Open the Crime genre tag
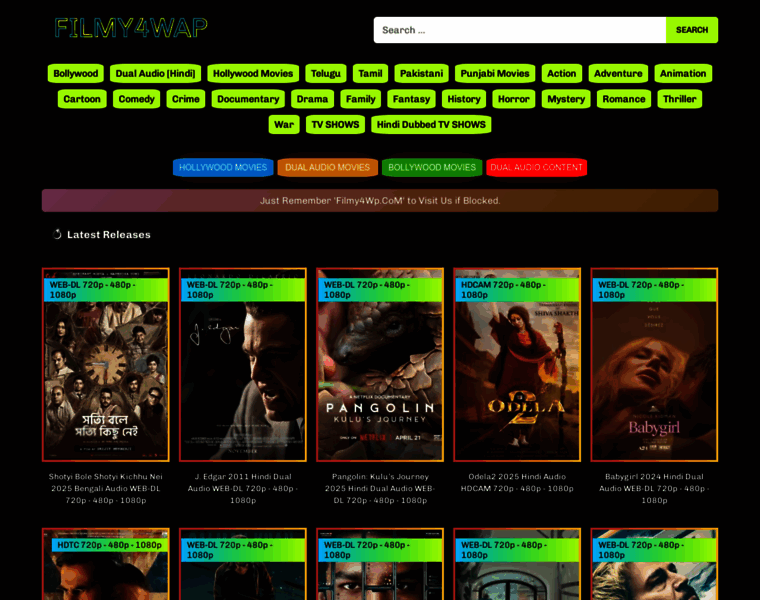 click(x=186, y=99)
